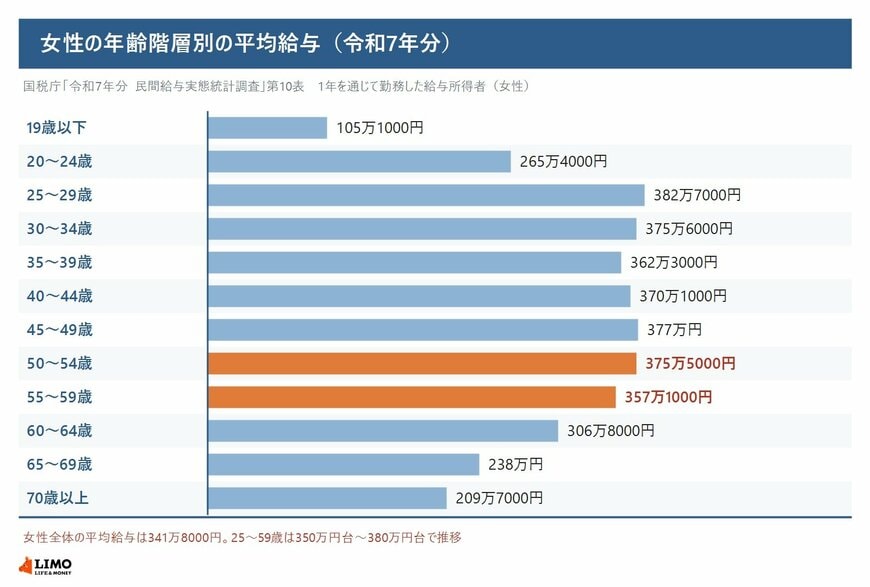The image size is (870, 587).
Task: Click the value 362万3000円
Action: click(674, 262)
